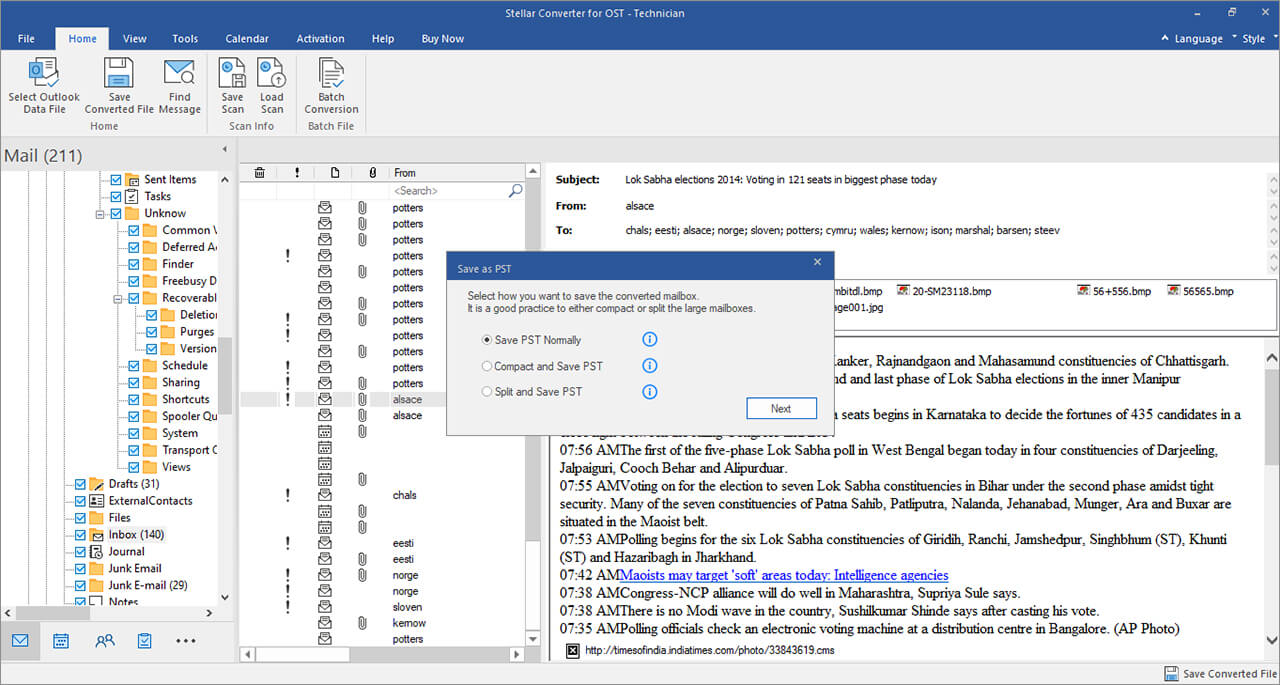Select the Save PST Normally option
The image size is (1280, 685).
point(488,340)
